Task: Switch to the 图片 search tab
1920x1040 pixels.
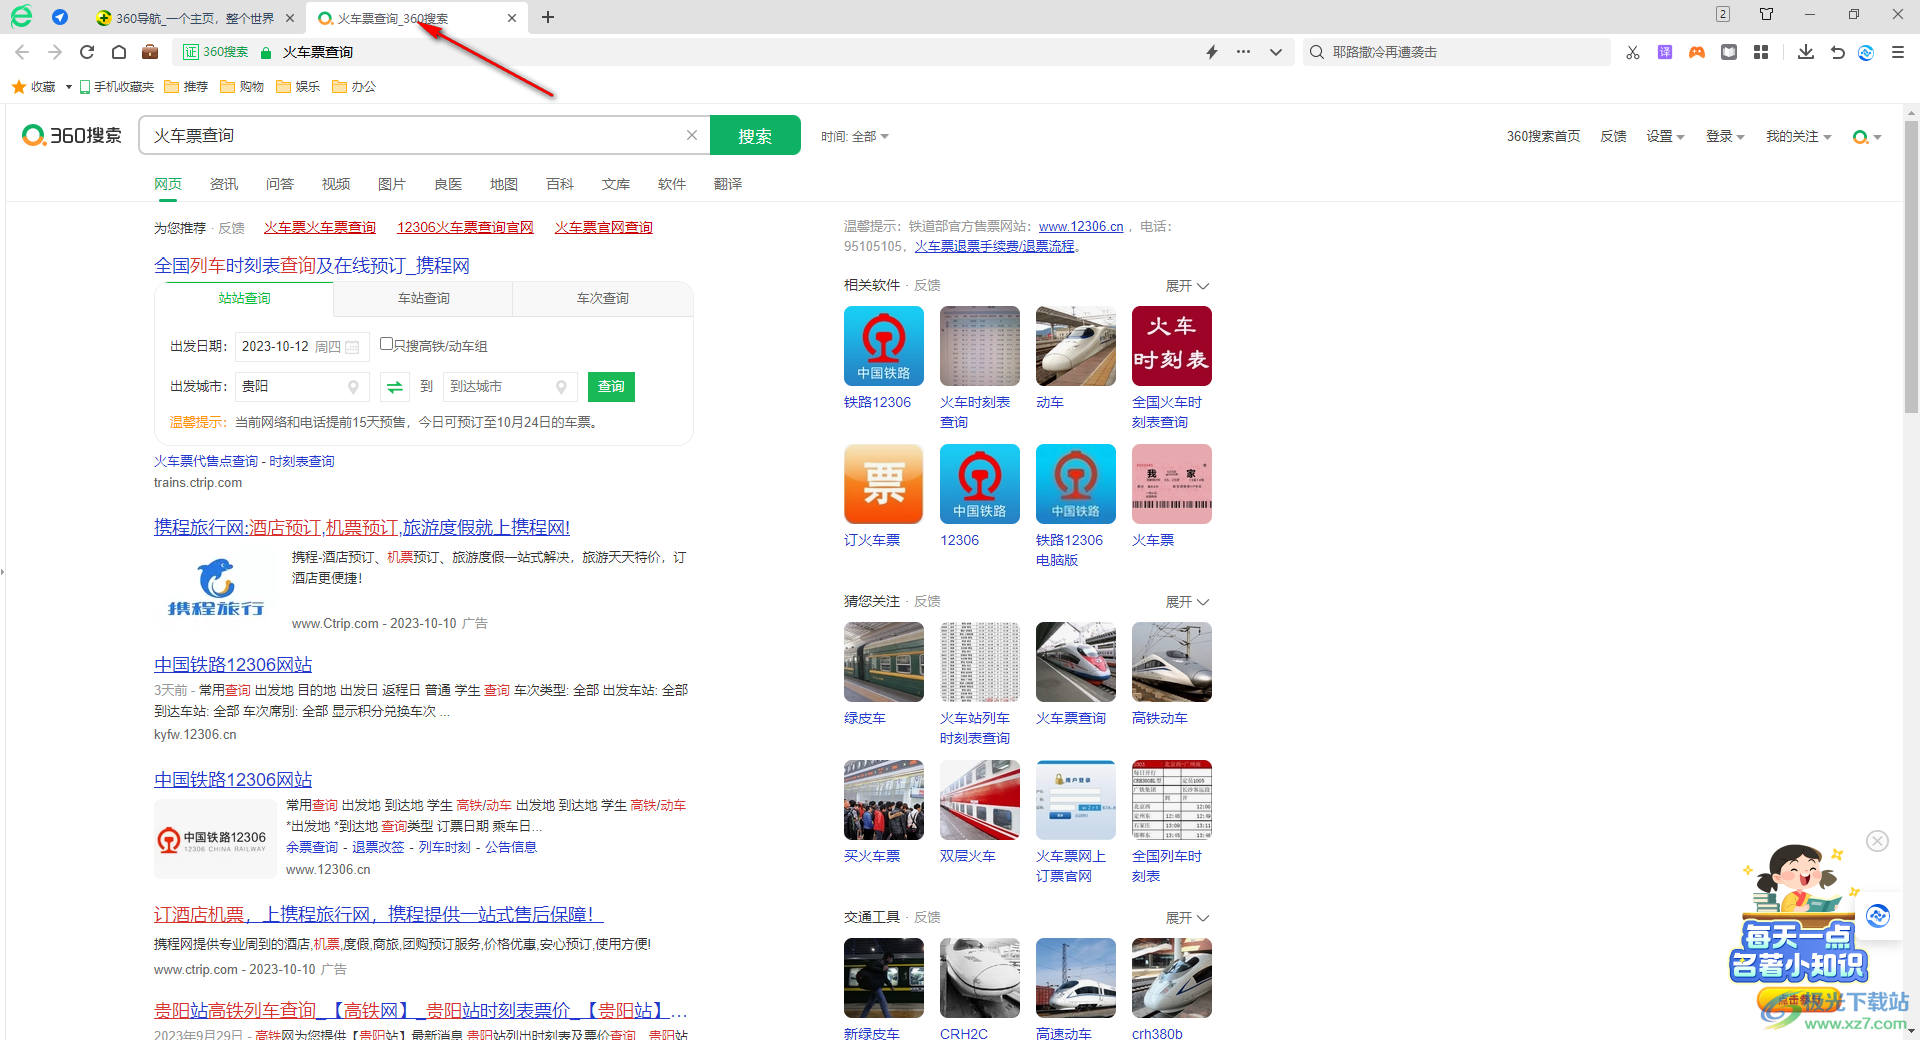Action: (392, 184)
